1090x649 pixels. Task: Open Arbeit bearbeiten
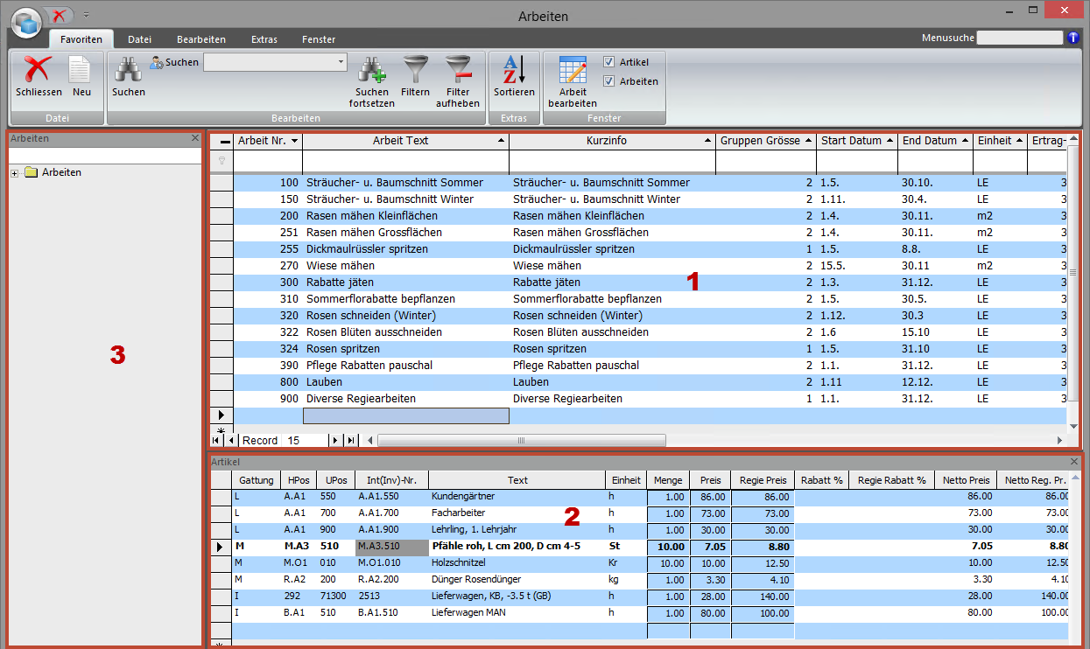(572, 72)
